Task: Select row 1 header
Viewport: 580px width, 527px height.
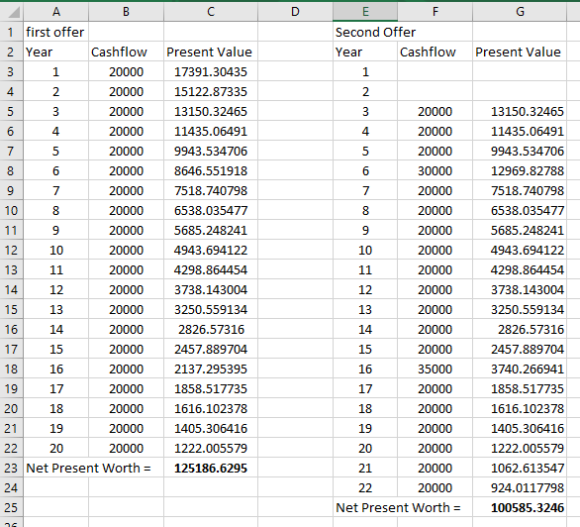Action: (x=11, y=32)
